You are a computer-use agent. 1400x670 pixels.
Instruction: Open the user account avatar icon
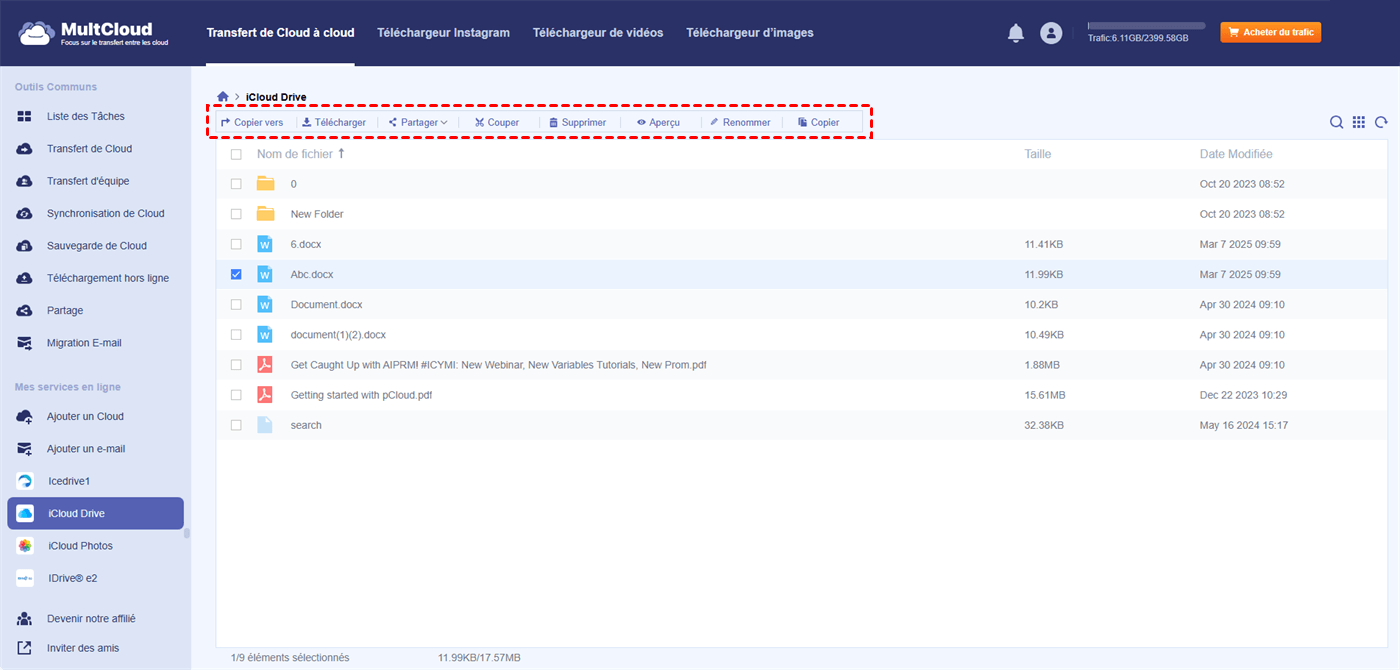(x=1051, y=33)
